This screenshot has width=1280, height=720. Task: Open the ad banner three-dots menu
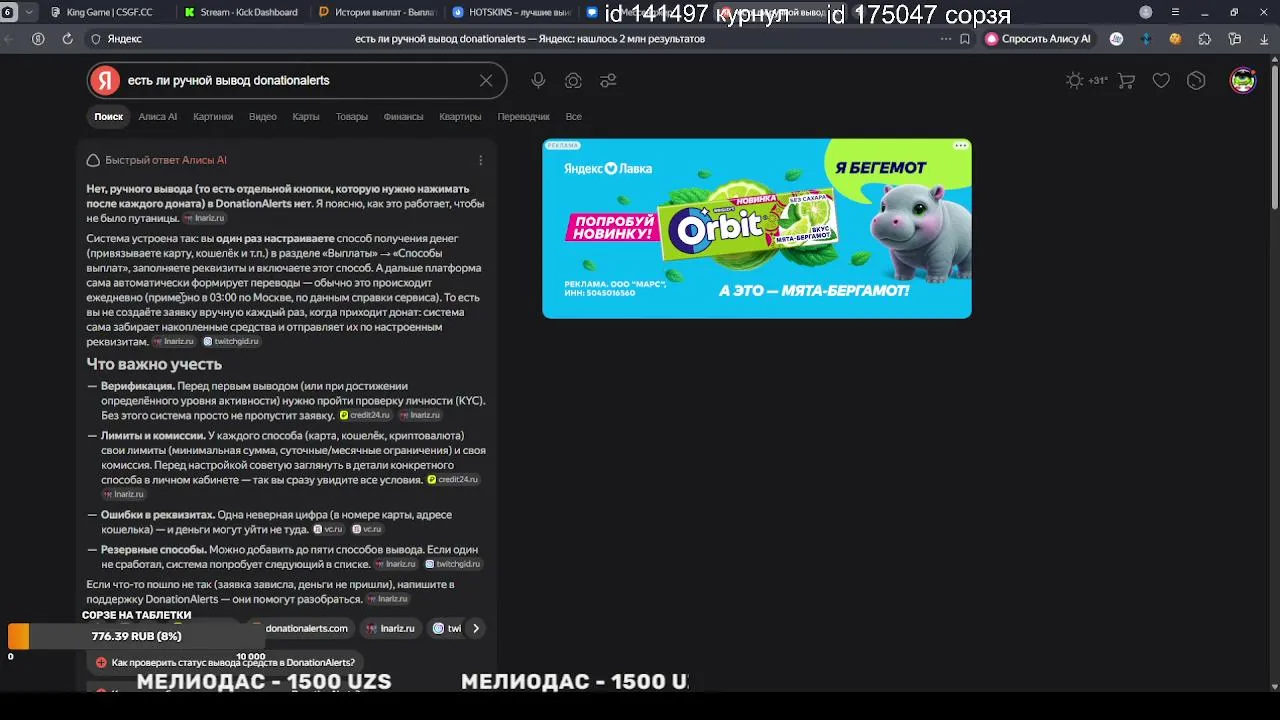pos(961,146)
